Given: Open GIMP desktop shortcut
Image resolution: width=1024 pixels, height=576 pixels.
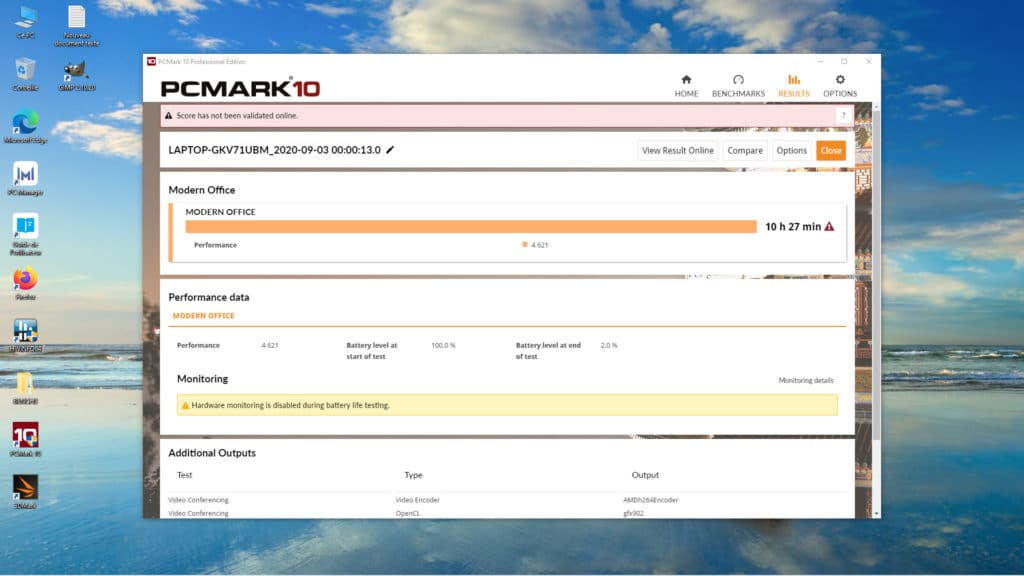Looking at the screenshot, I should coord(76,75).
